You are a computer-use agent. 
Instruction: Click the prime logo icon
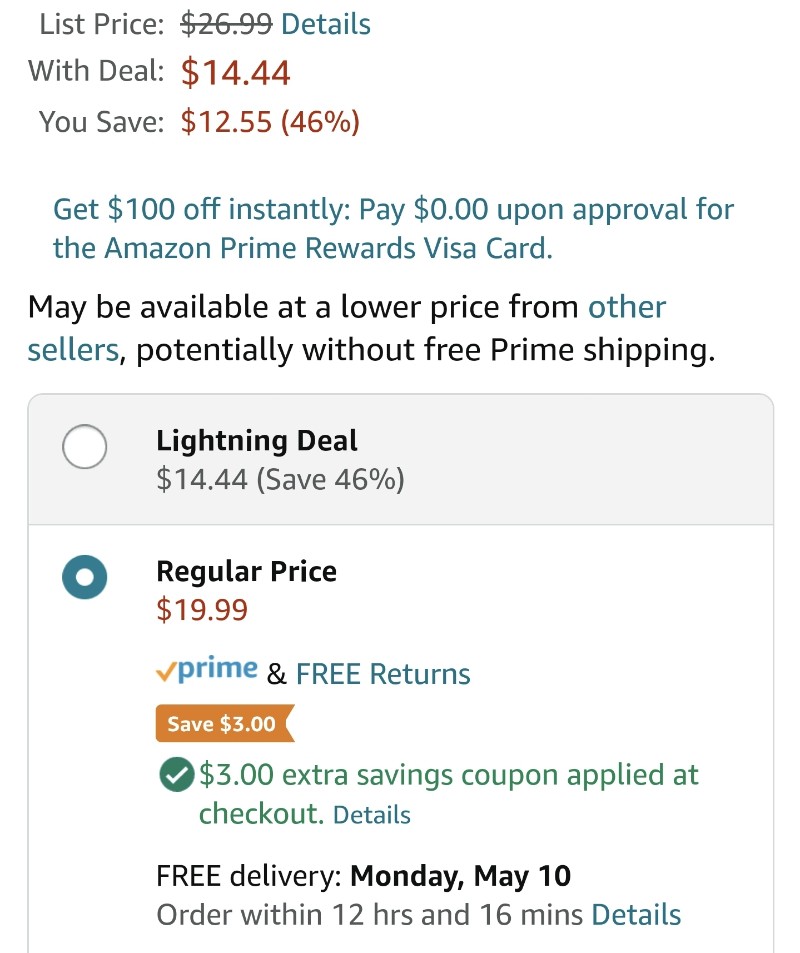pos(207,670)
